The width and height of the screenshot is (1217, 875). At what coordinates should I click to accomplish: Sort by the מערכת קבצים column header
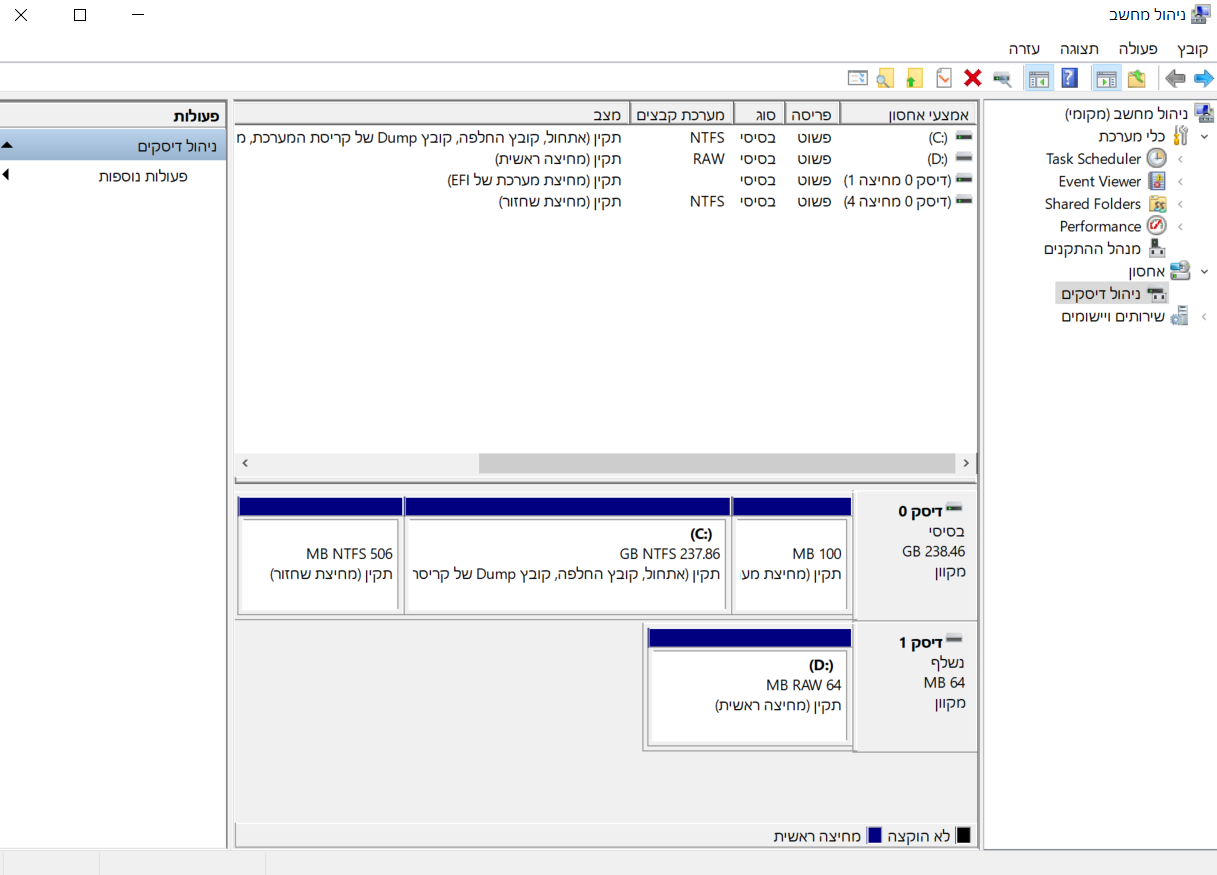pyautogui.click(x=682, y=114)
